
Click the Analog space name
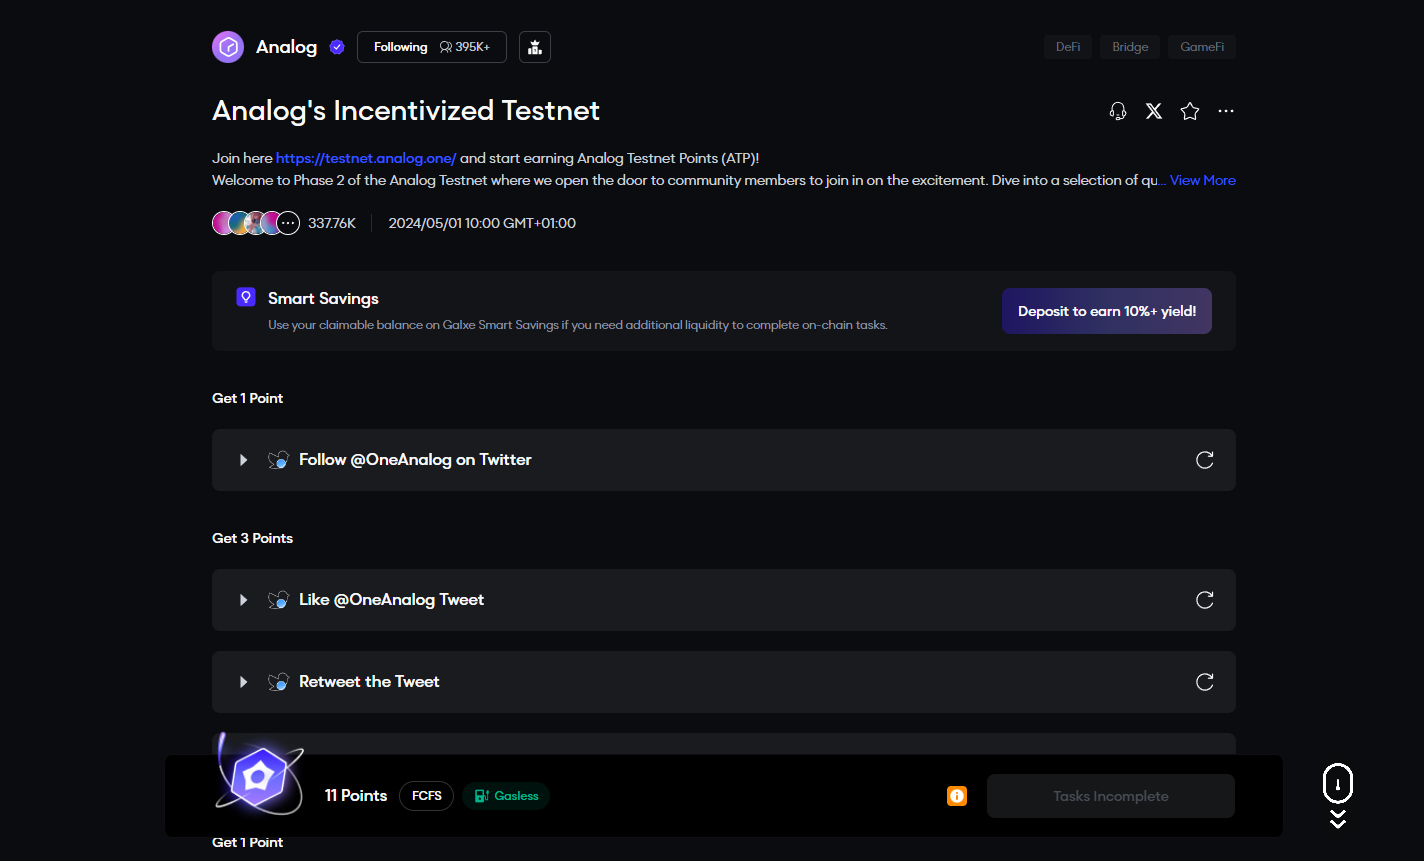(x=287, y=47)
